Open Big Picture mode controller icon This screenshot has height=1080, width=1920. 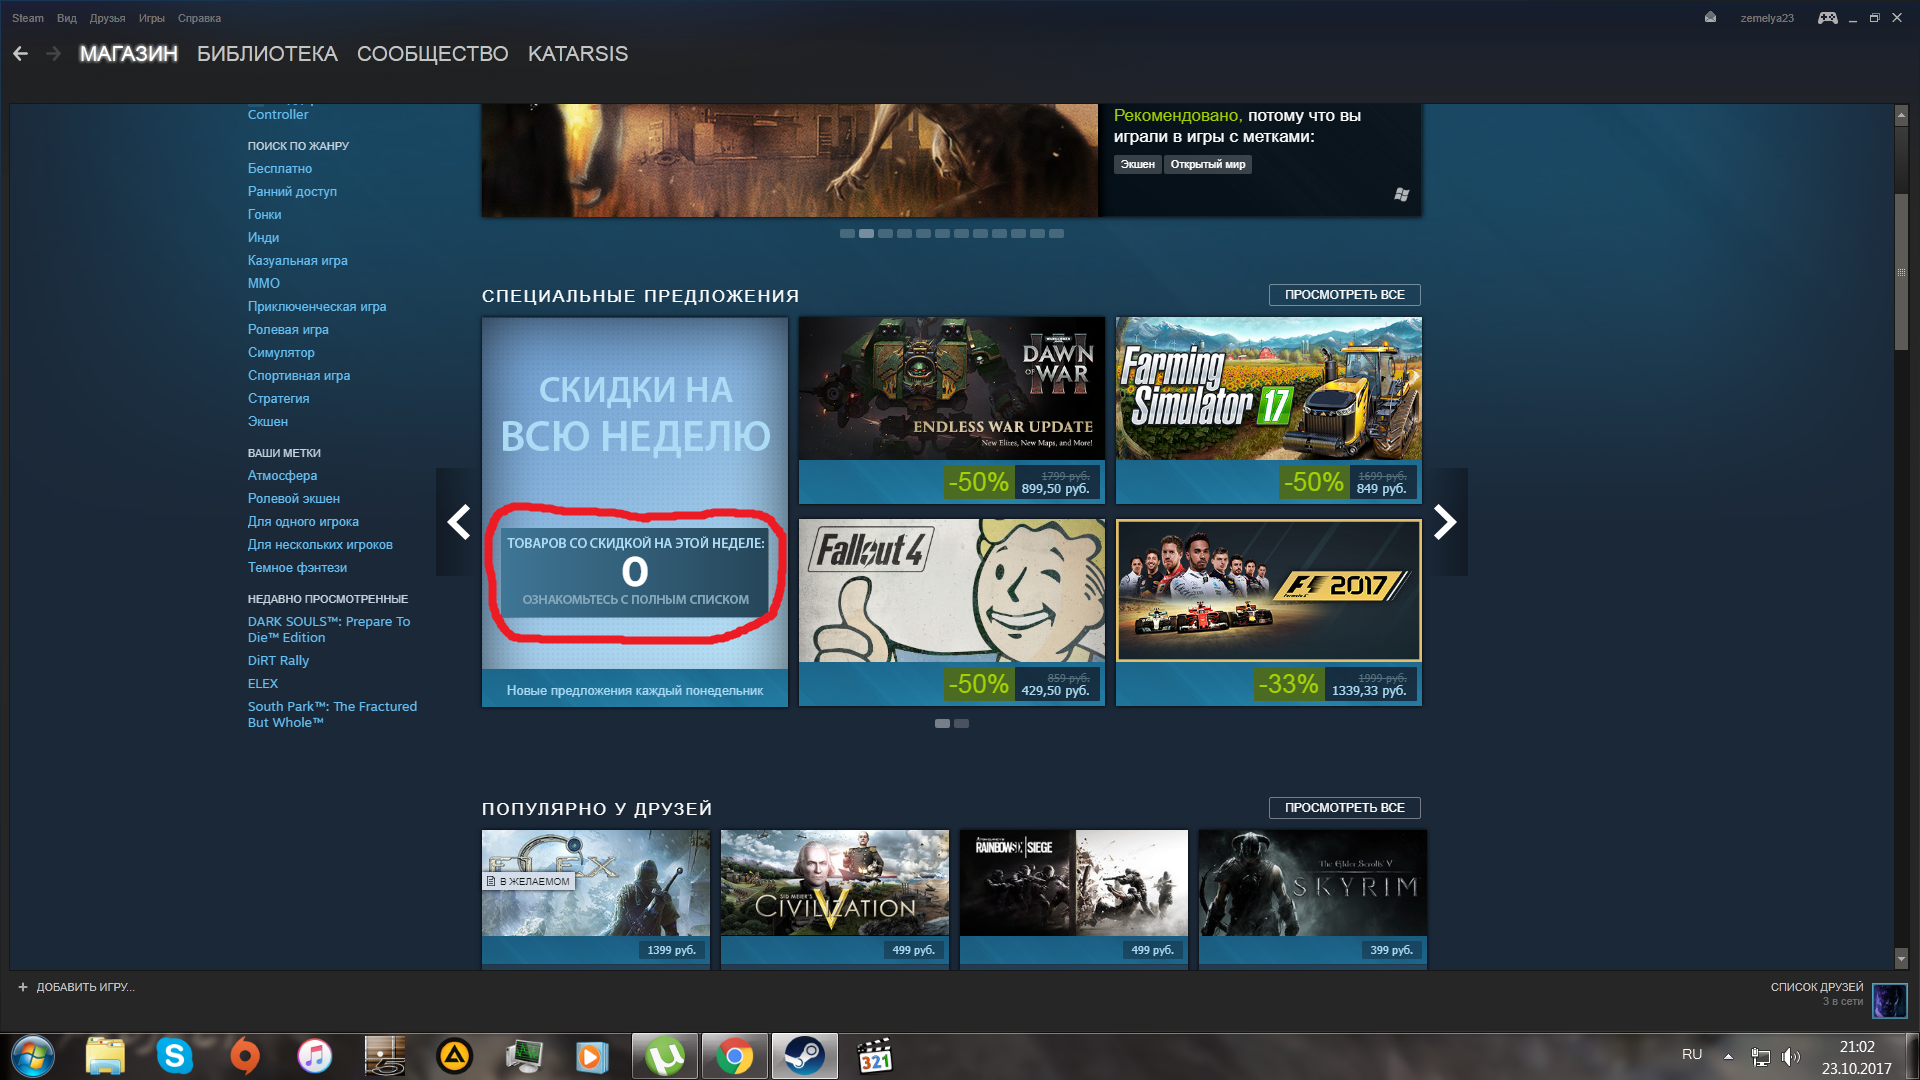click(1827, 18)
